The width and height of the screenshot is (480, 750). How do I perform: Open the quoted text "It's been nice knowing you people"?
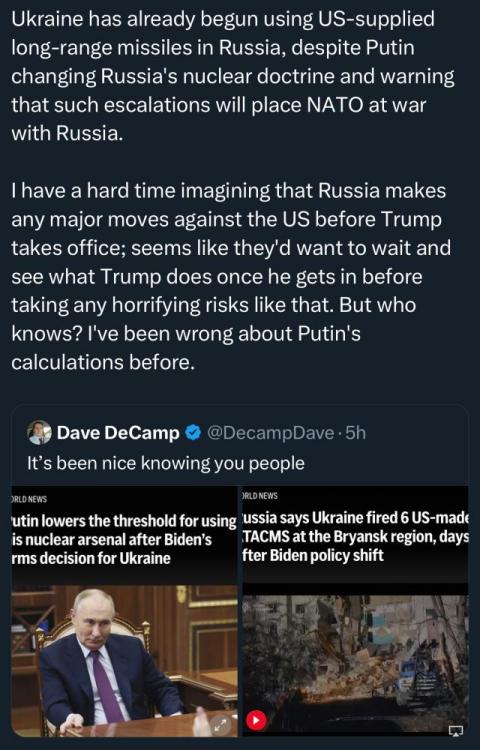click(x=165, y=463)
